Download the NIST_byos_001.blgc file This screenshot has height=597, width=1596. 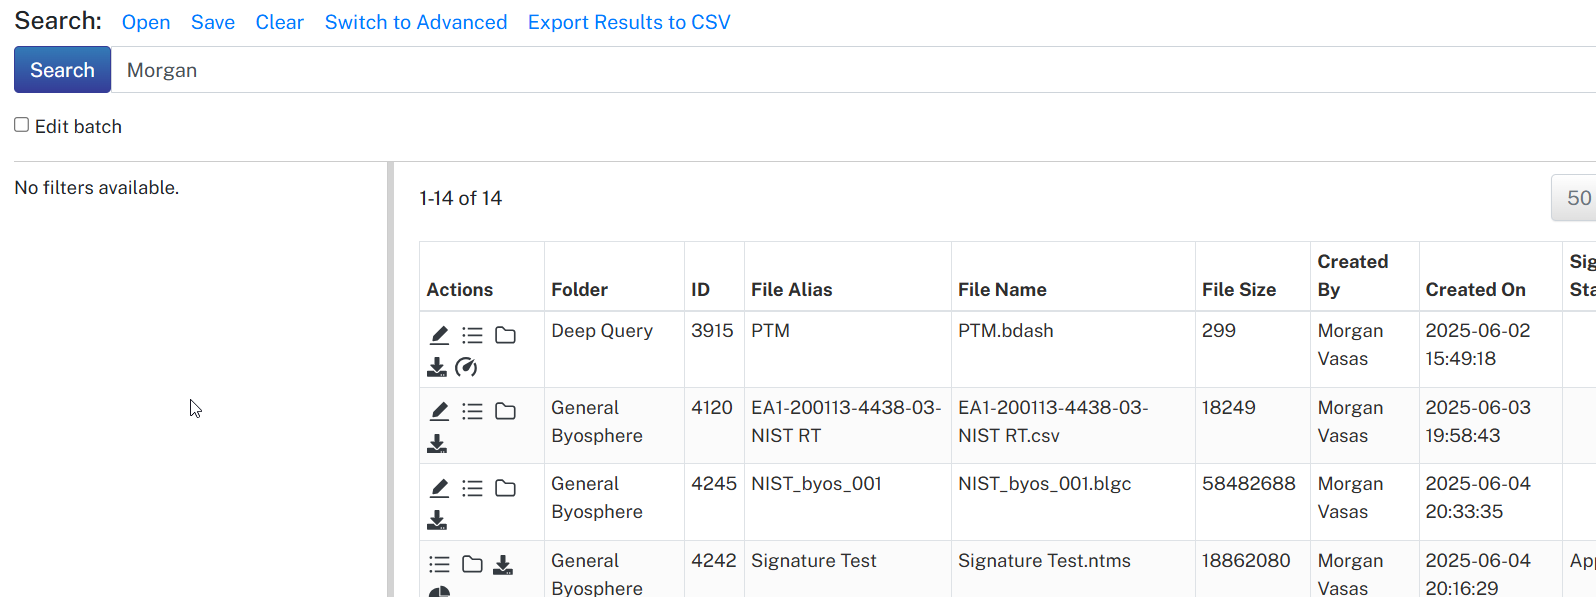(437, 520)
